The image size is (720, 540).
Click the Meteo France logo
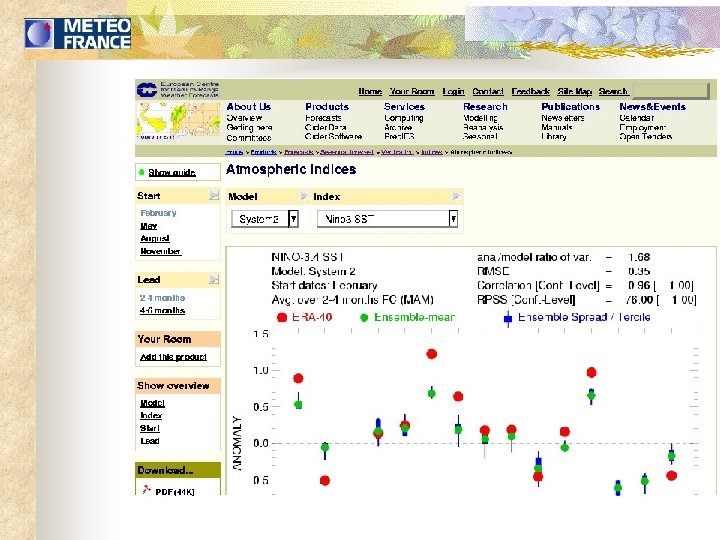(78, 34)
